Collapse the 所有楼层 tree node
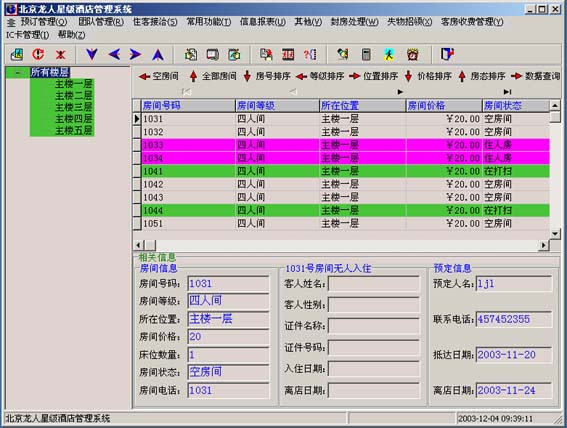The image size is (567, 428). [x=17, y=73]
